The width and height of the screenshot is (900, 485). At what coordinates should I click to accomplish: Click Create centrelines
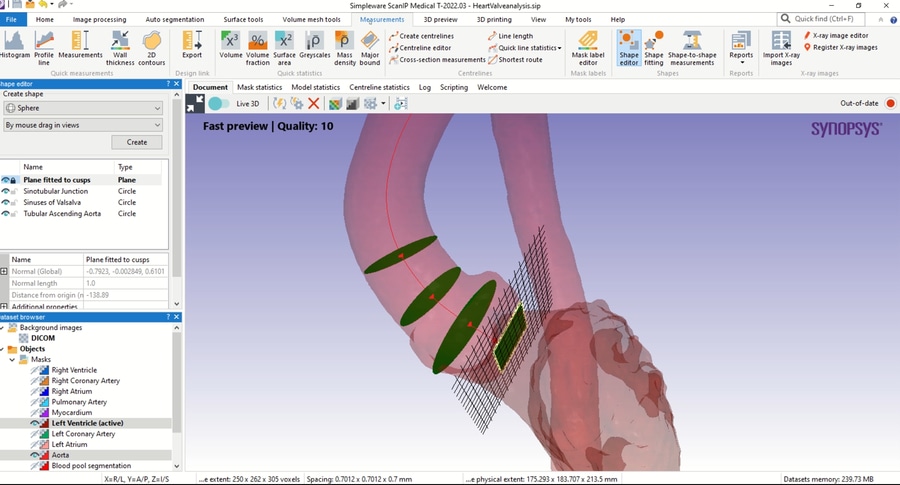pyautogui.click(x=421, y=36)
